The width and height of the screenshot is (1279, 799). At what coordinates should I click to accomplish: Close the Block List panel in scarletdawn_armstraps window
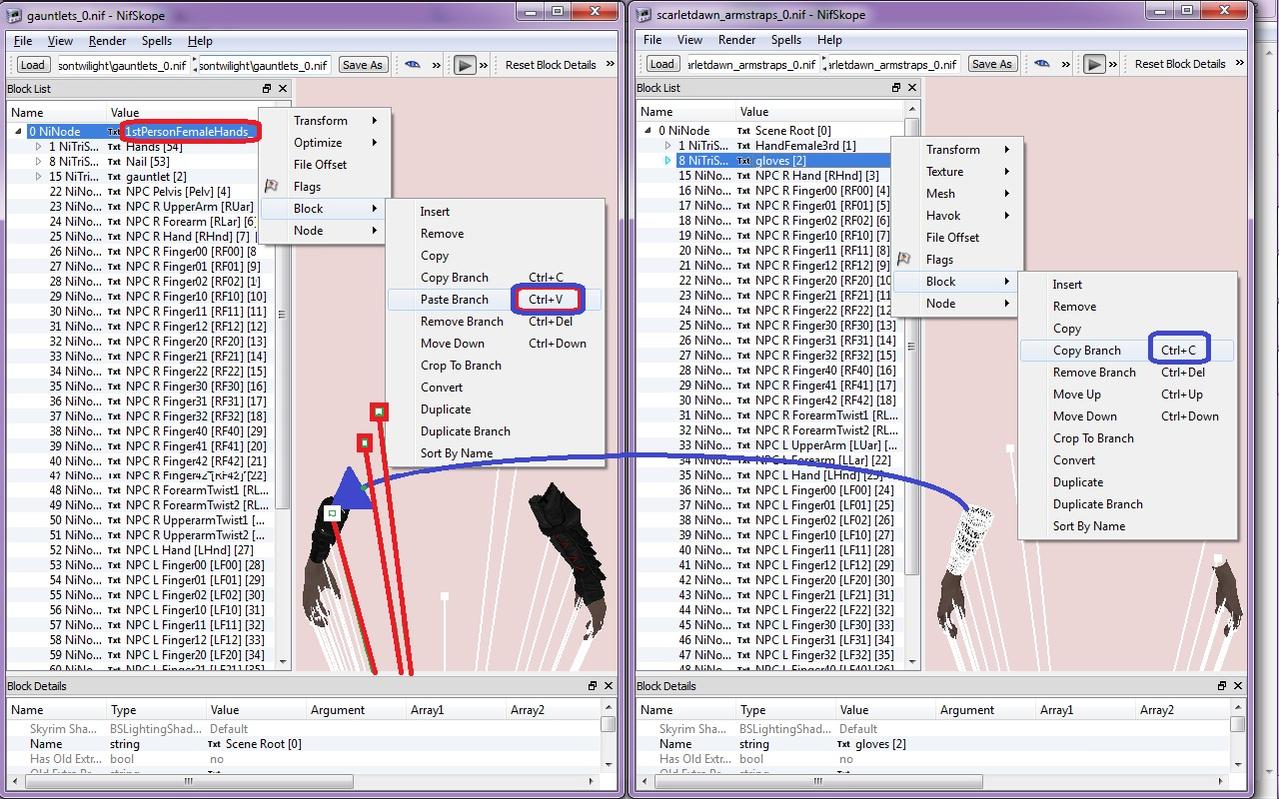tap(912, 88)
